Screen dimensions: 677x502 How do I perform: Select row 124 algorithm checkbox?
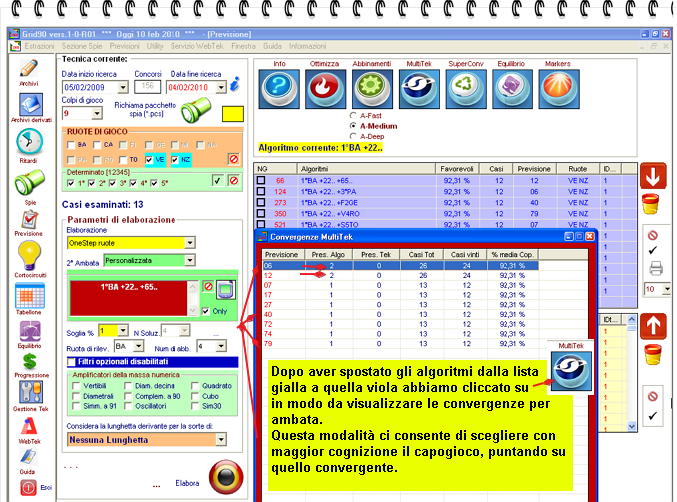[x=261, y=191]
